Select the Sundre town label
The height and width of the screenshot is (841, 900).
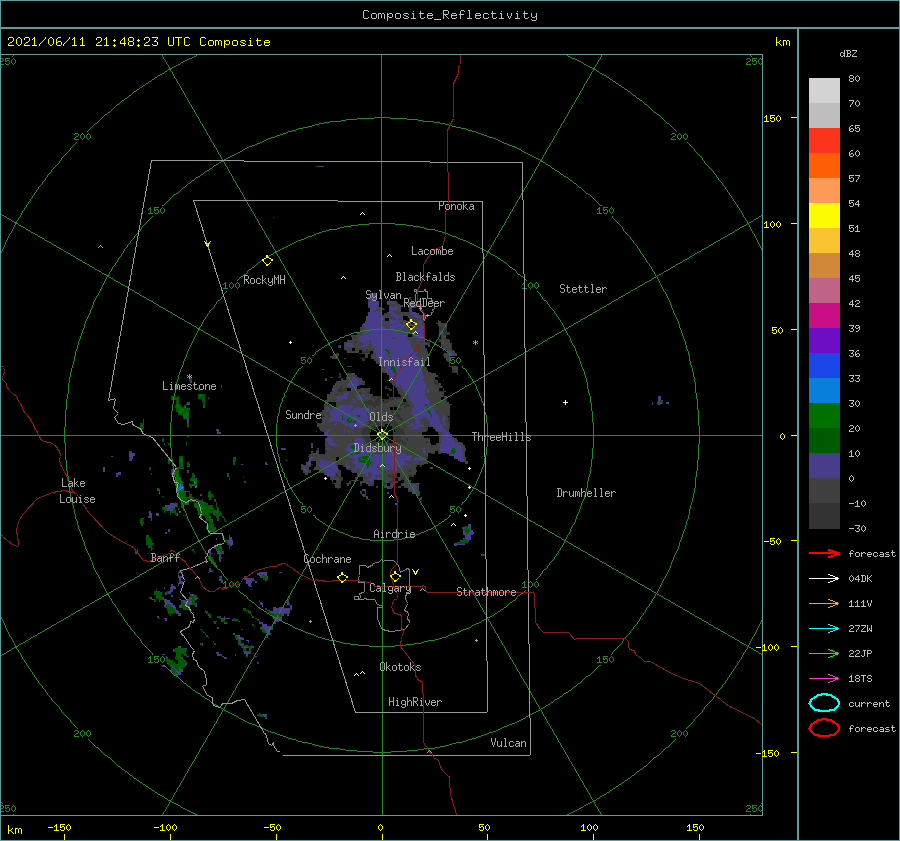tap(304, 414)
